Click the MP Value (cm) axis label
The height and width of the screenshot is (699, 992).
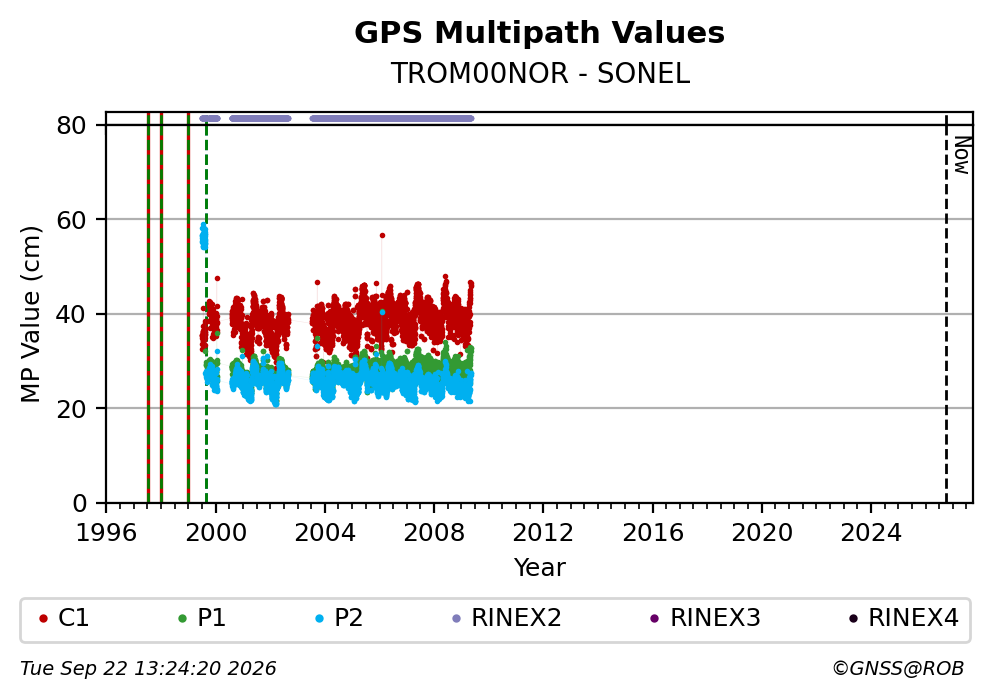pyautogui.click(x=30, y=314)
